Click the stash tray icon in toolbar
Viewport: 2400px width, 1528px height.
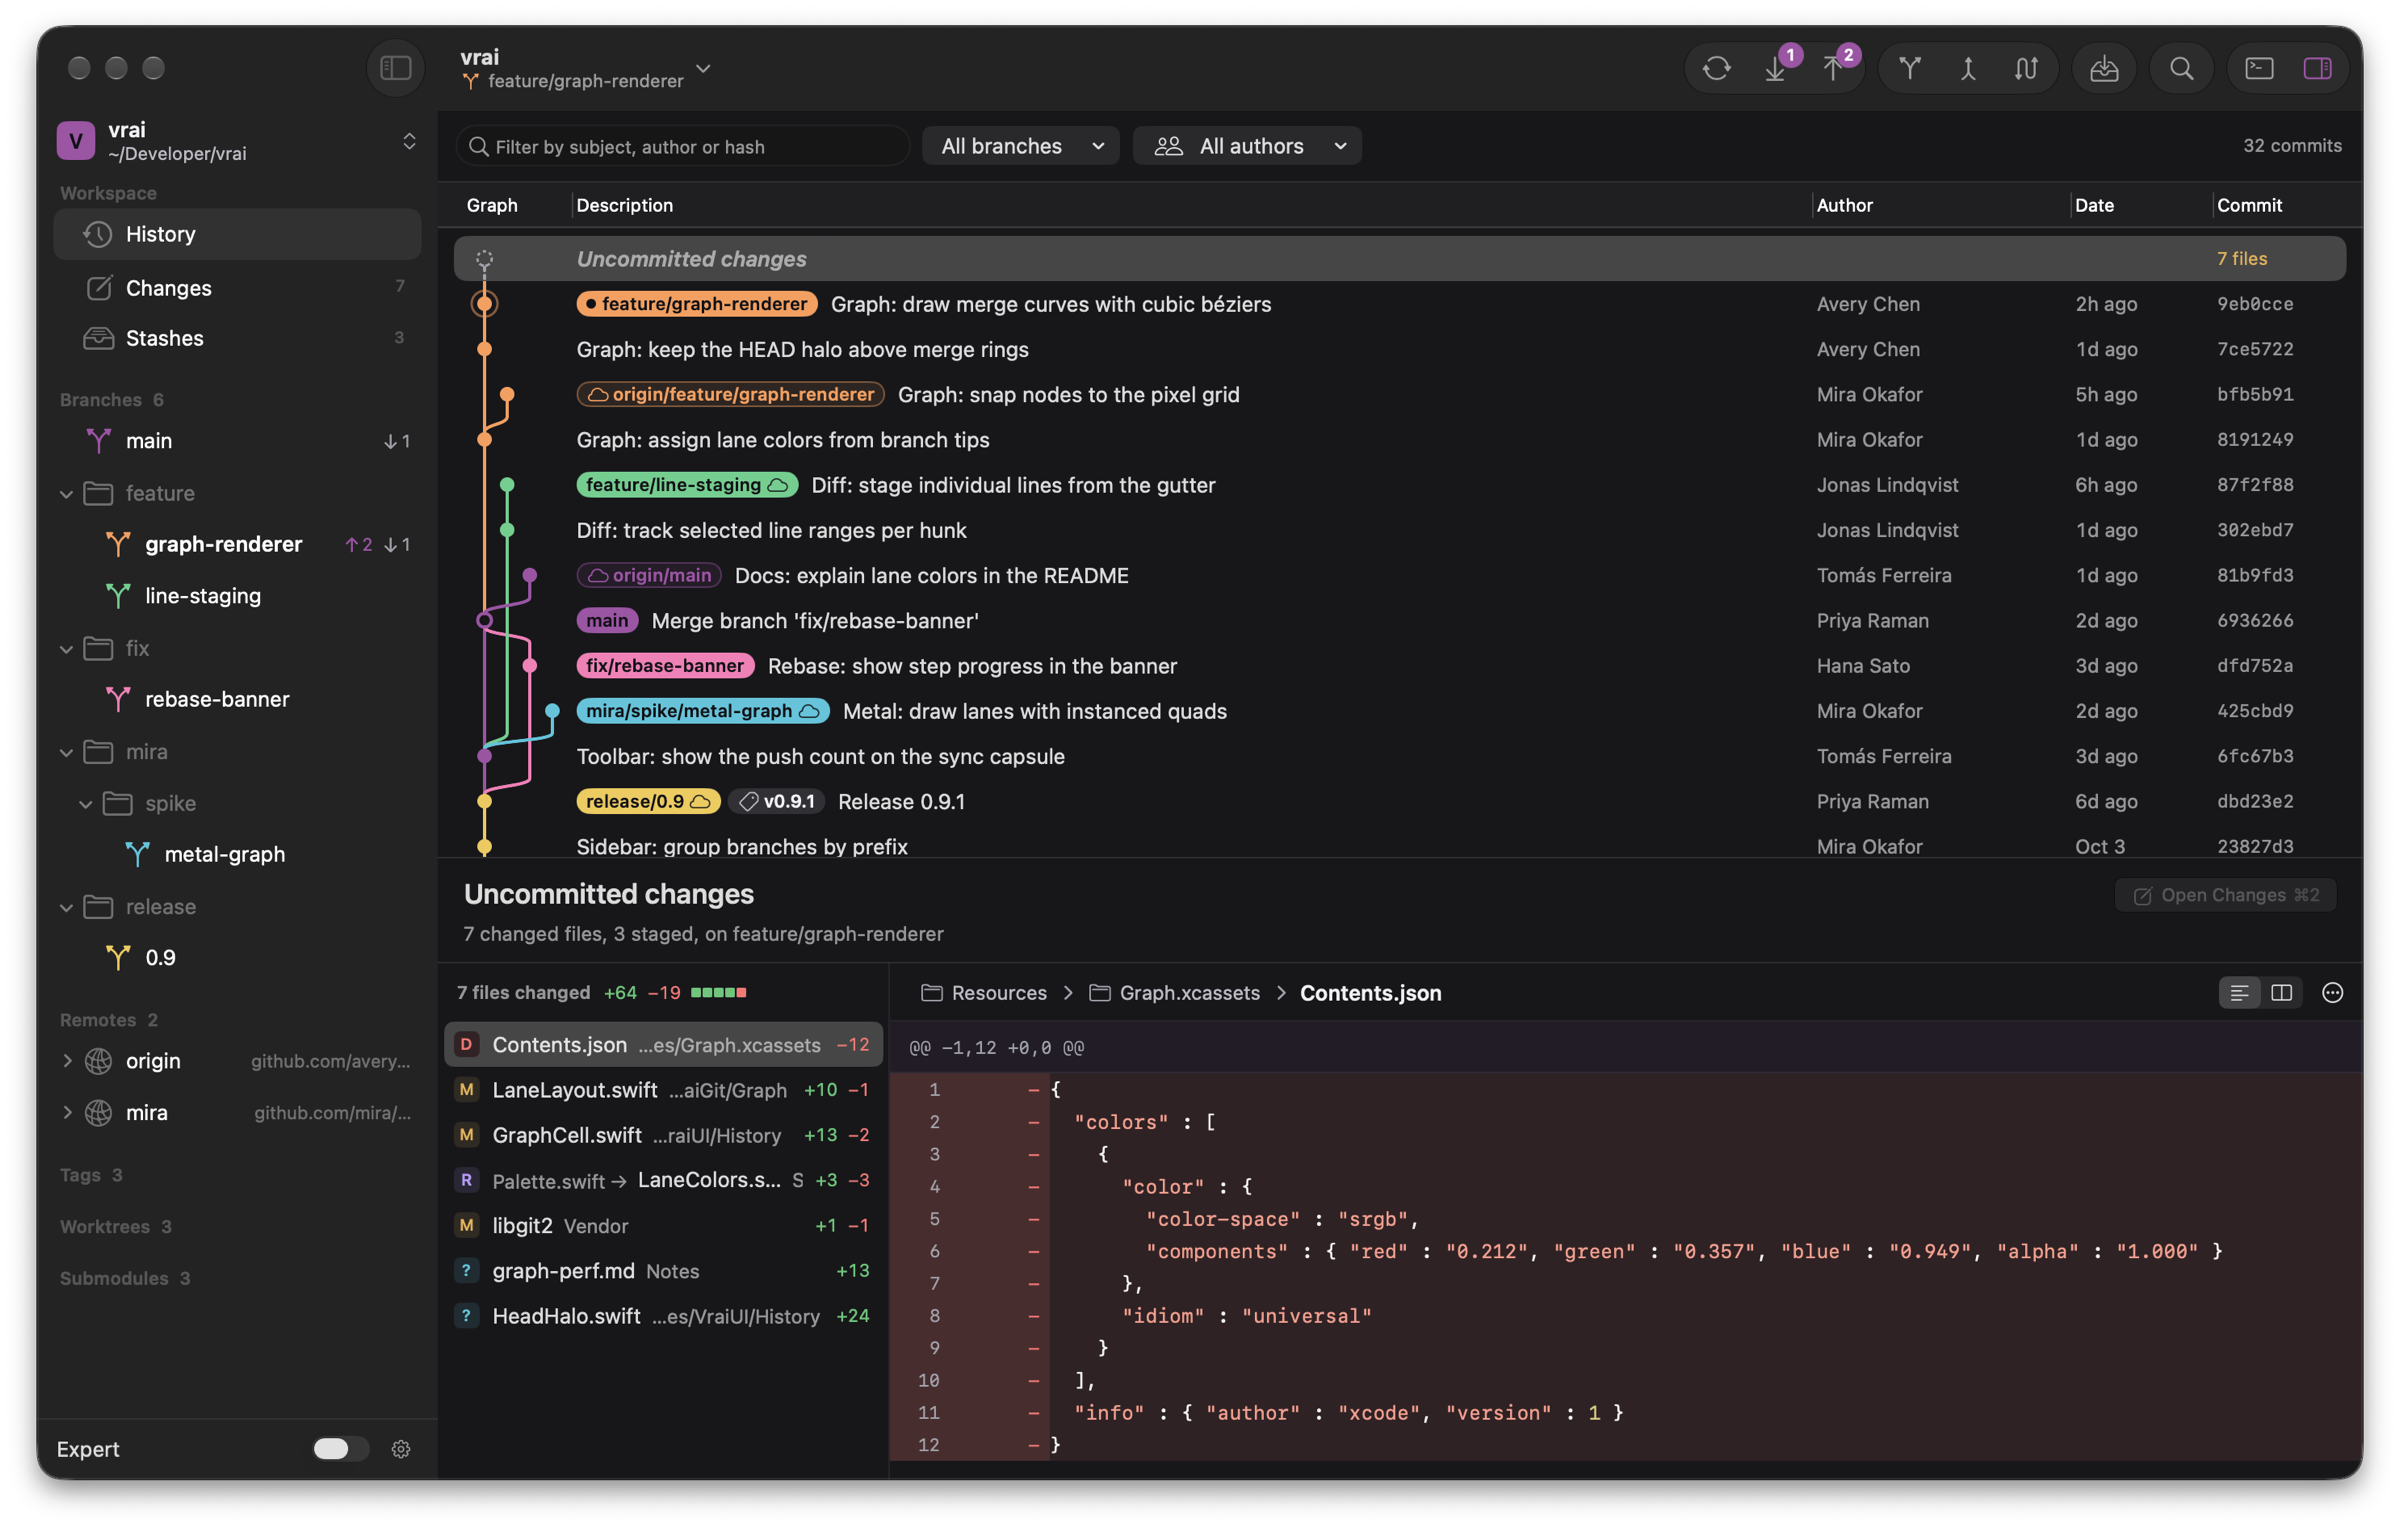2103,68
